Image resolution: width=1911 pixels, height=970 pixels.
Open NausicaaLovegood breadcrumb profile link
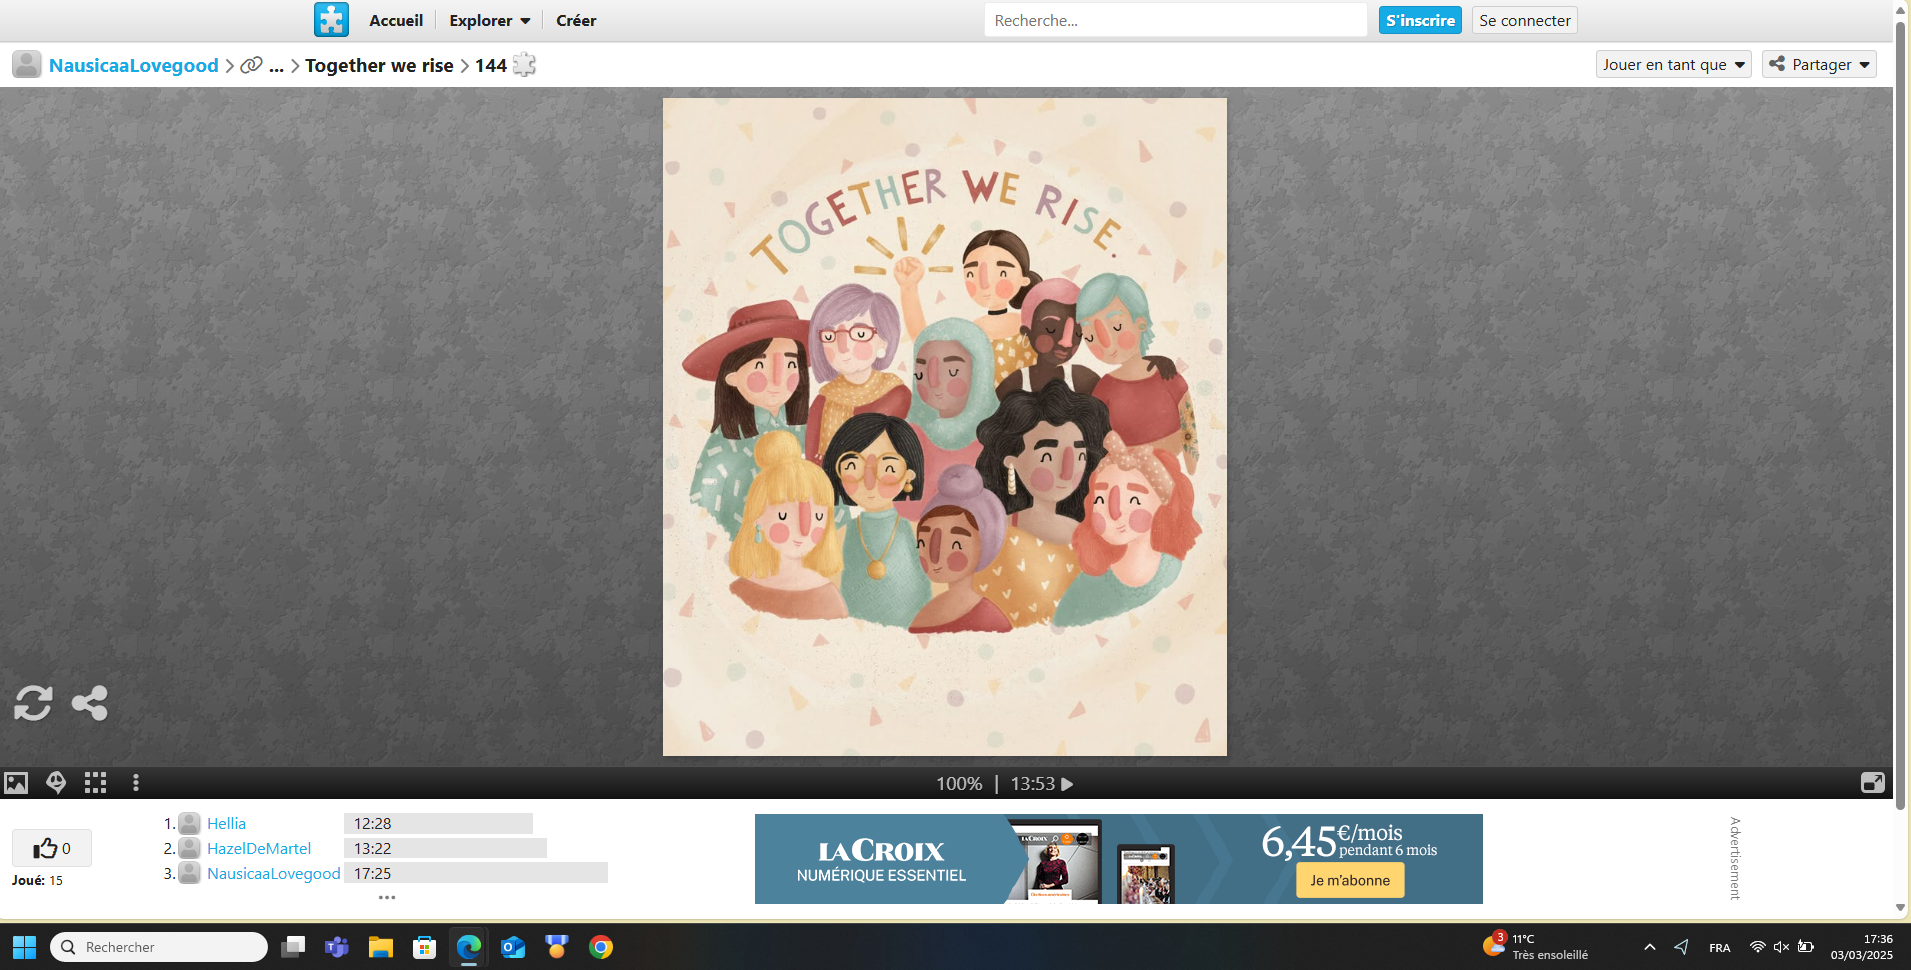point(134,65)
